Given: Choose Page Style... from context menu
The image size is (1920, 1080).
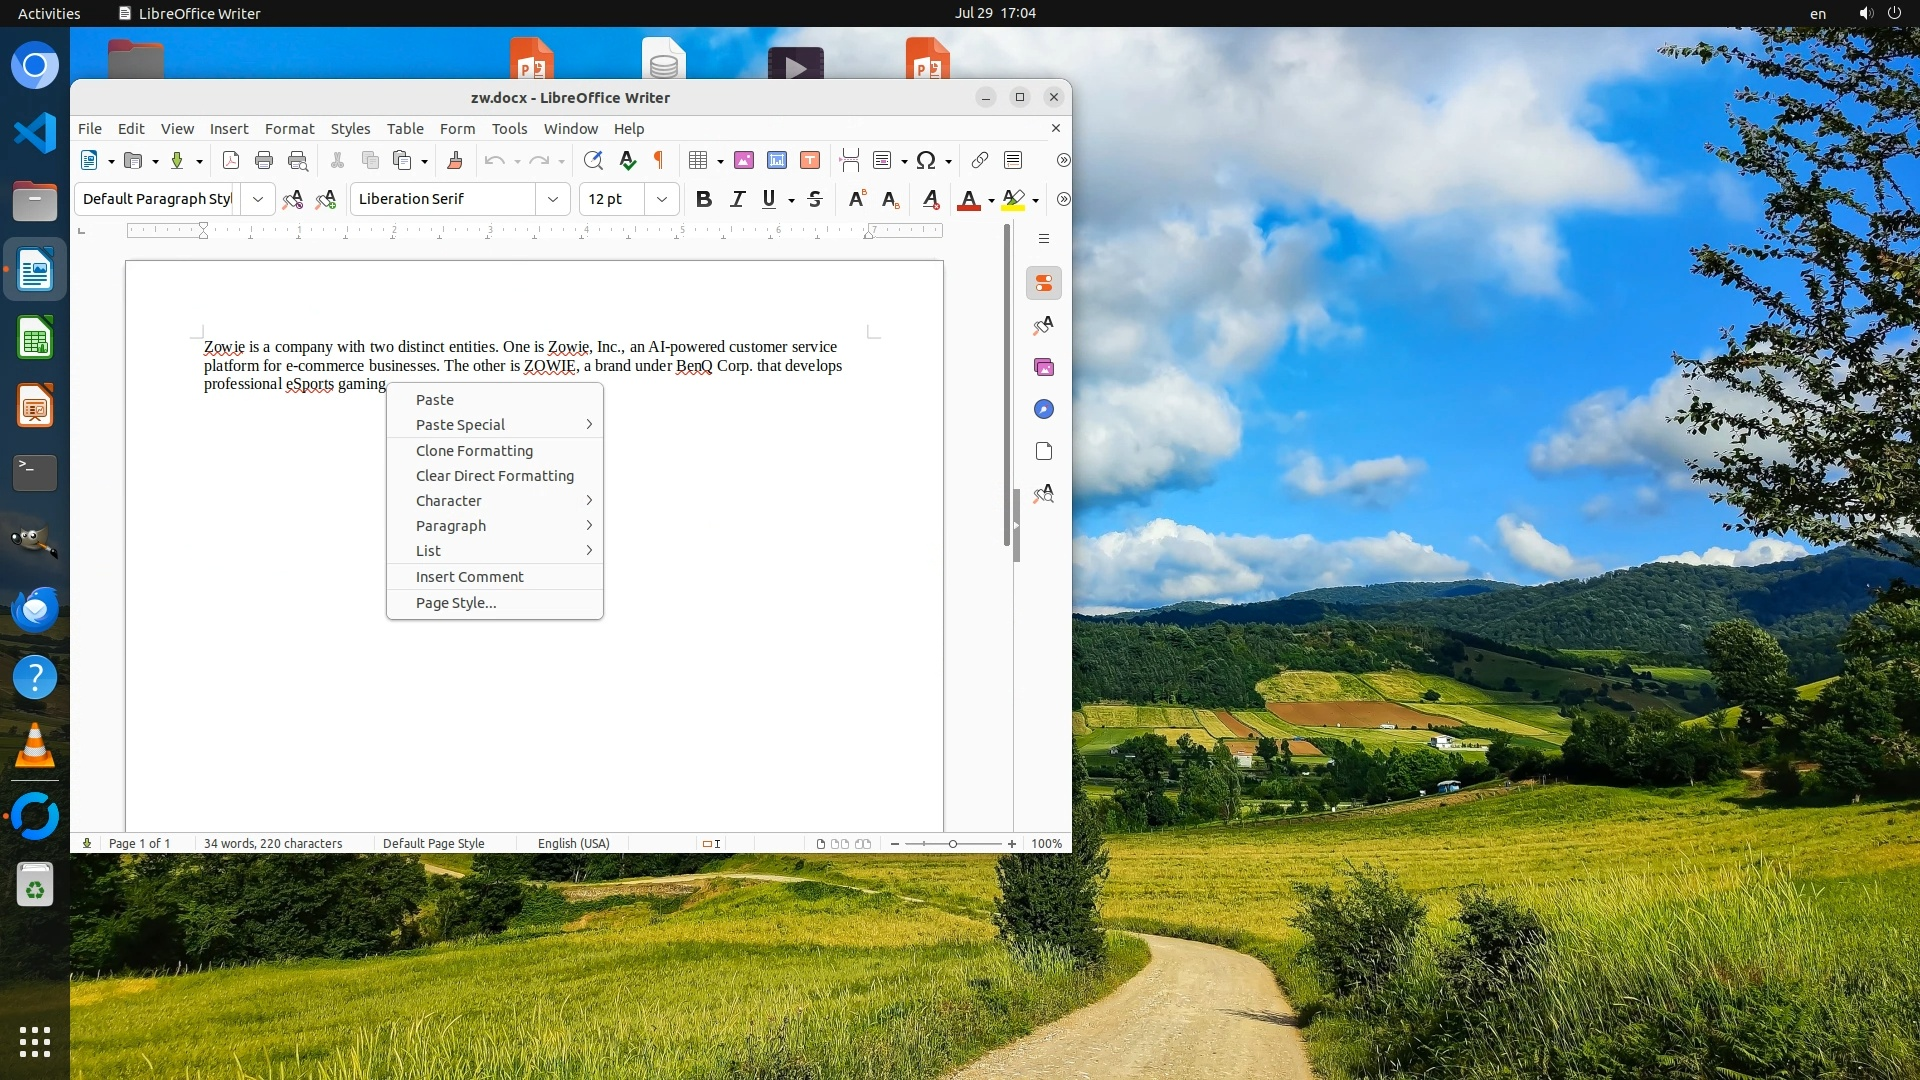Looking at the screenshot, I should coord(456,603).
